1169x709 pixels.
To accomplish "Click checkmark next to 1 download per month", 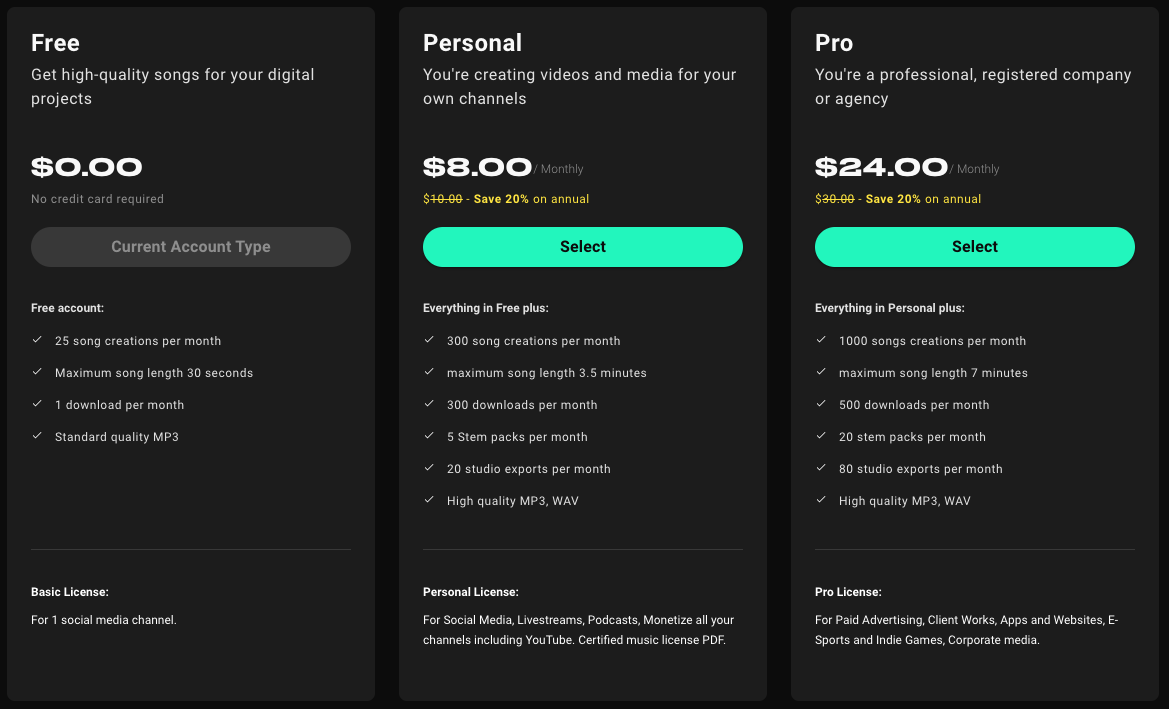I will click(37, 405).
